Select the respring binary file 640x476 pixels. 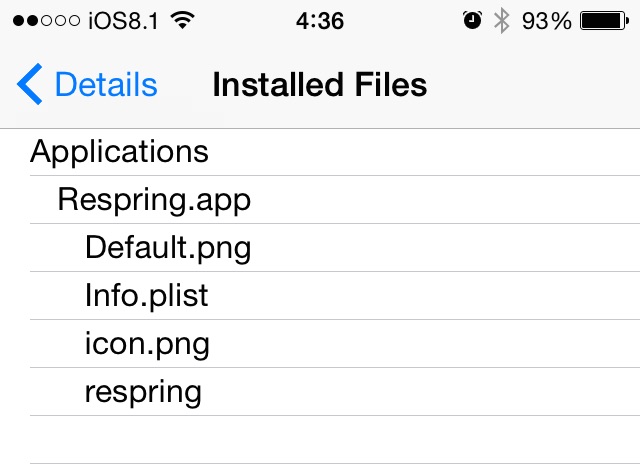(x=143, y=392)
